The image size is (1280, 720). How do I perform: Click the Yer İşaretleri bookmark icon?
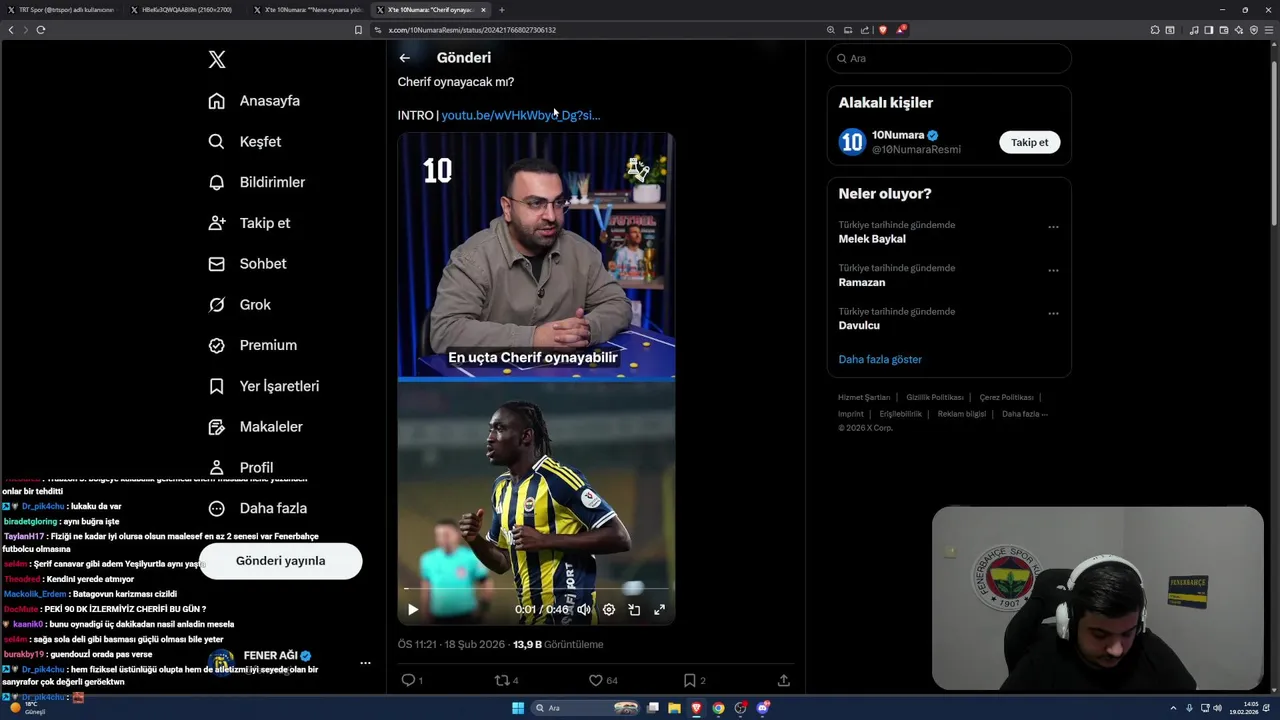[216, 386]
